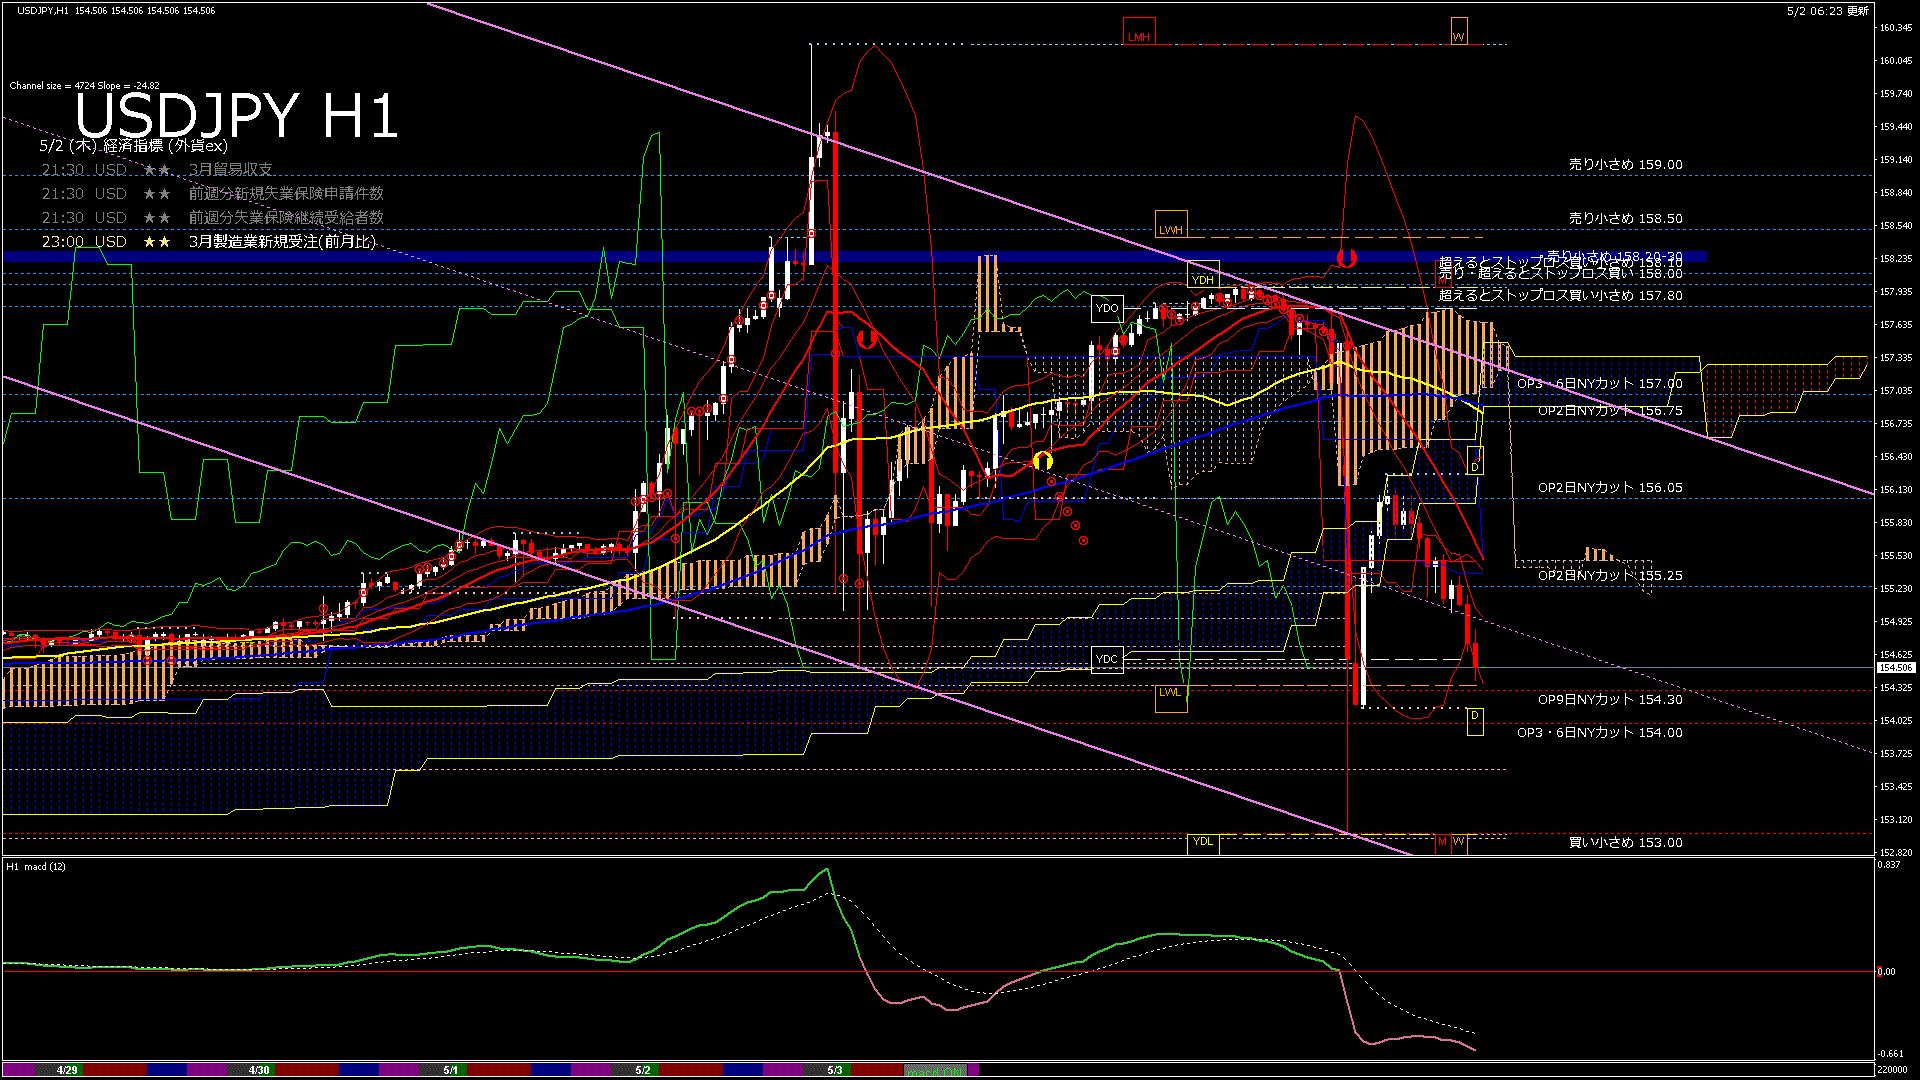Click the OP2日NYカット 156.75 label

pos(1611,411)
